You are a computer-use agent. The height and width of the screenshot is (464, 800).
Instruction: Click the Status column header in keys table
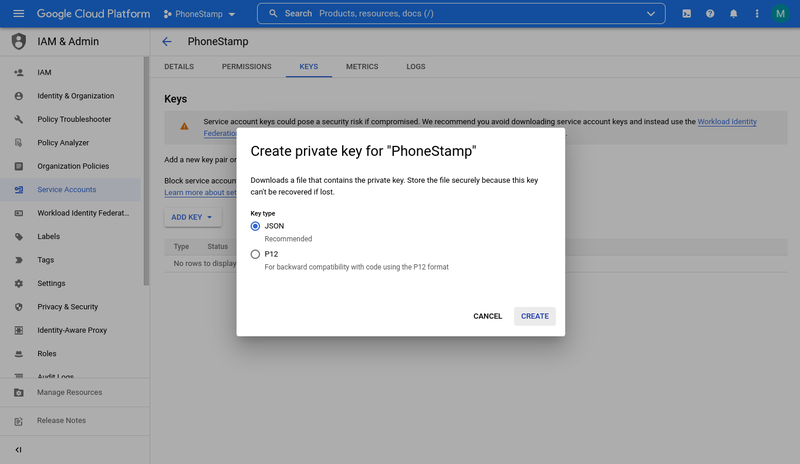pos(217,247)
